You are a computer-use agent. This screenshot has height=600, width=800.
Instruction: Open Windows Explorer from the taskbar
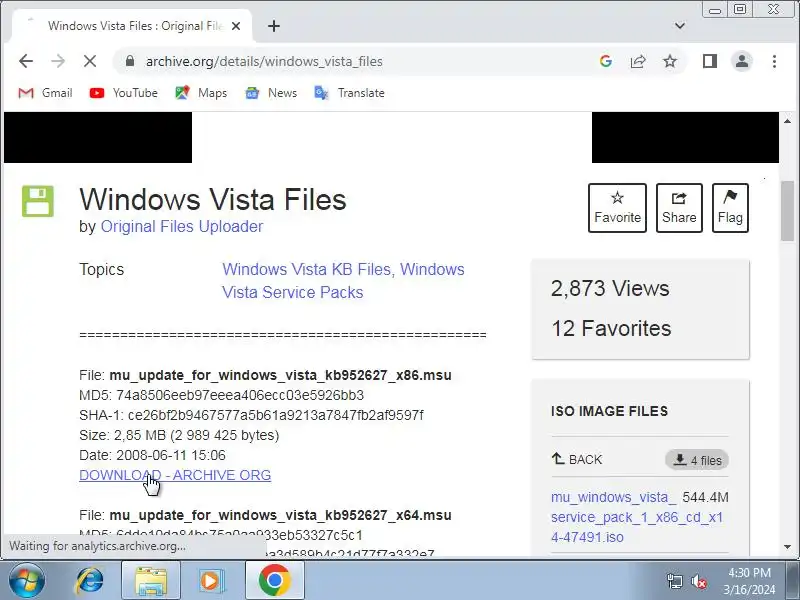click(x=151, y=580)
